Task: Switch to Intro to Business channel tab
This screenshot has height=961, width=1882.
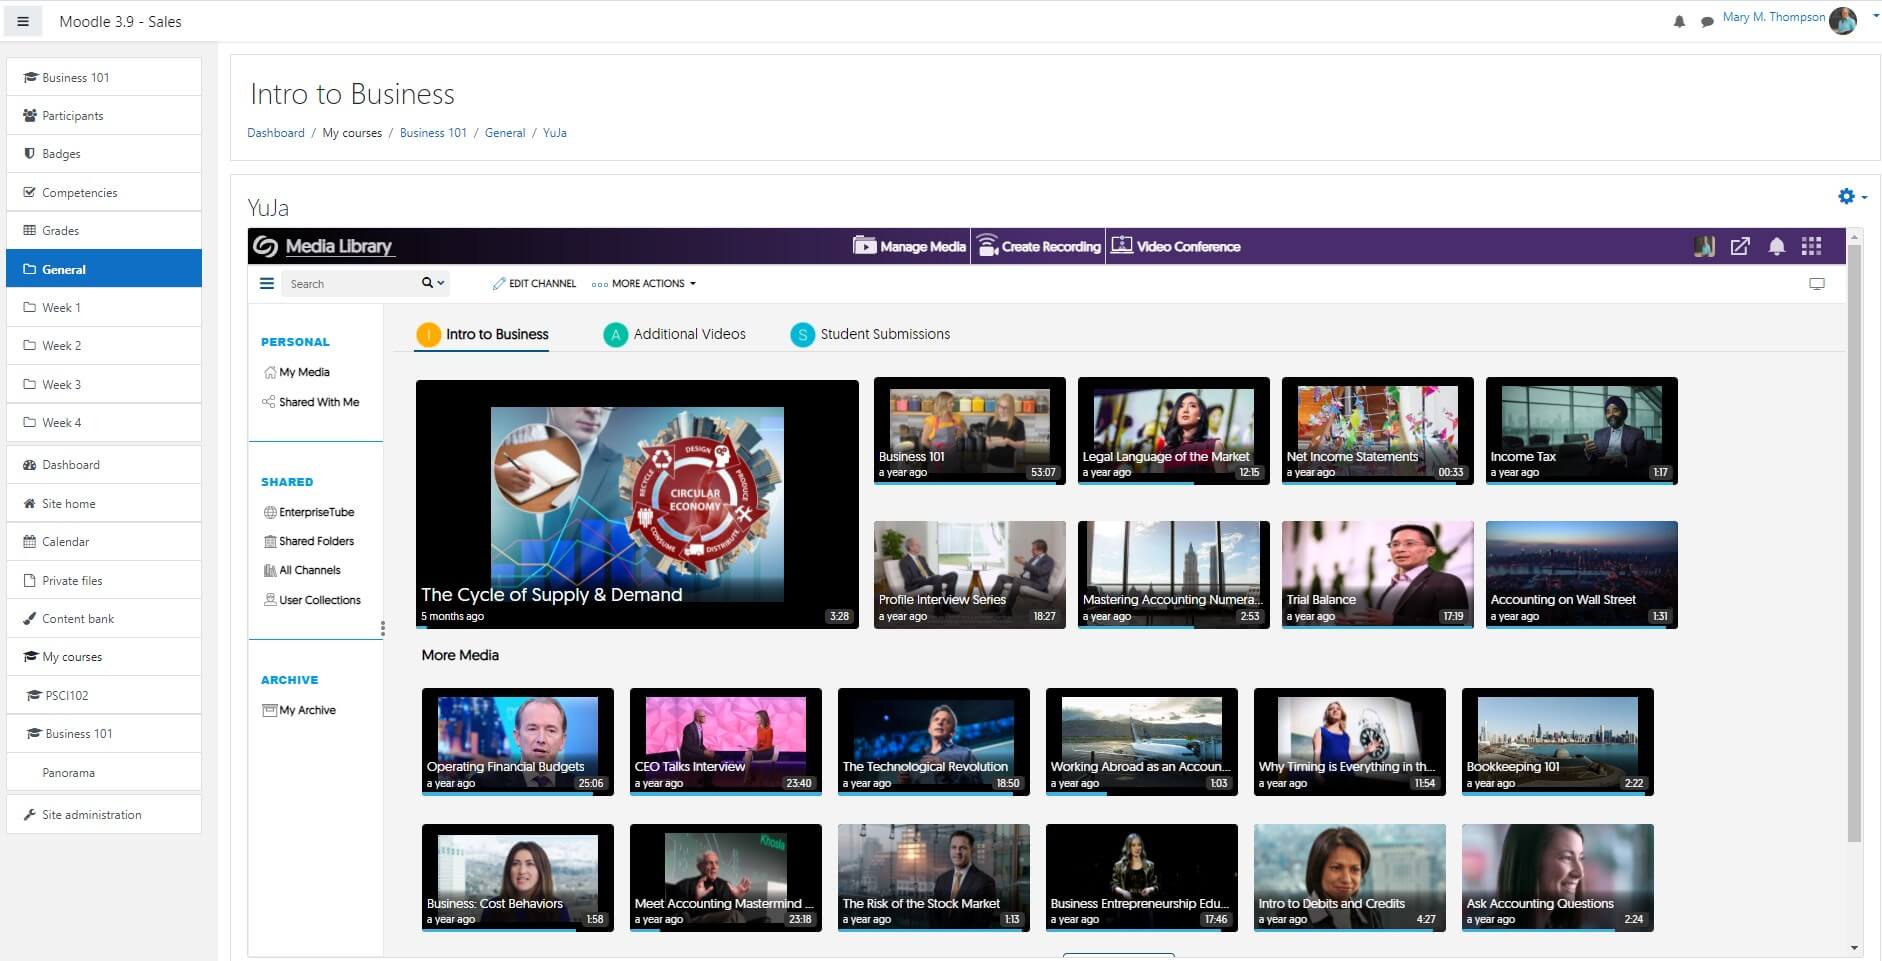Action: pyautogui.click(x=483, y=334)
